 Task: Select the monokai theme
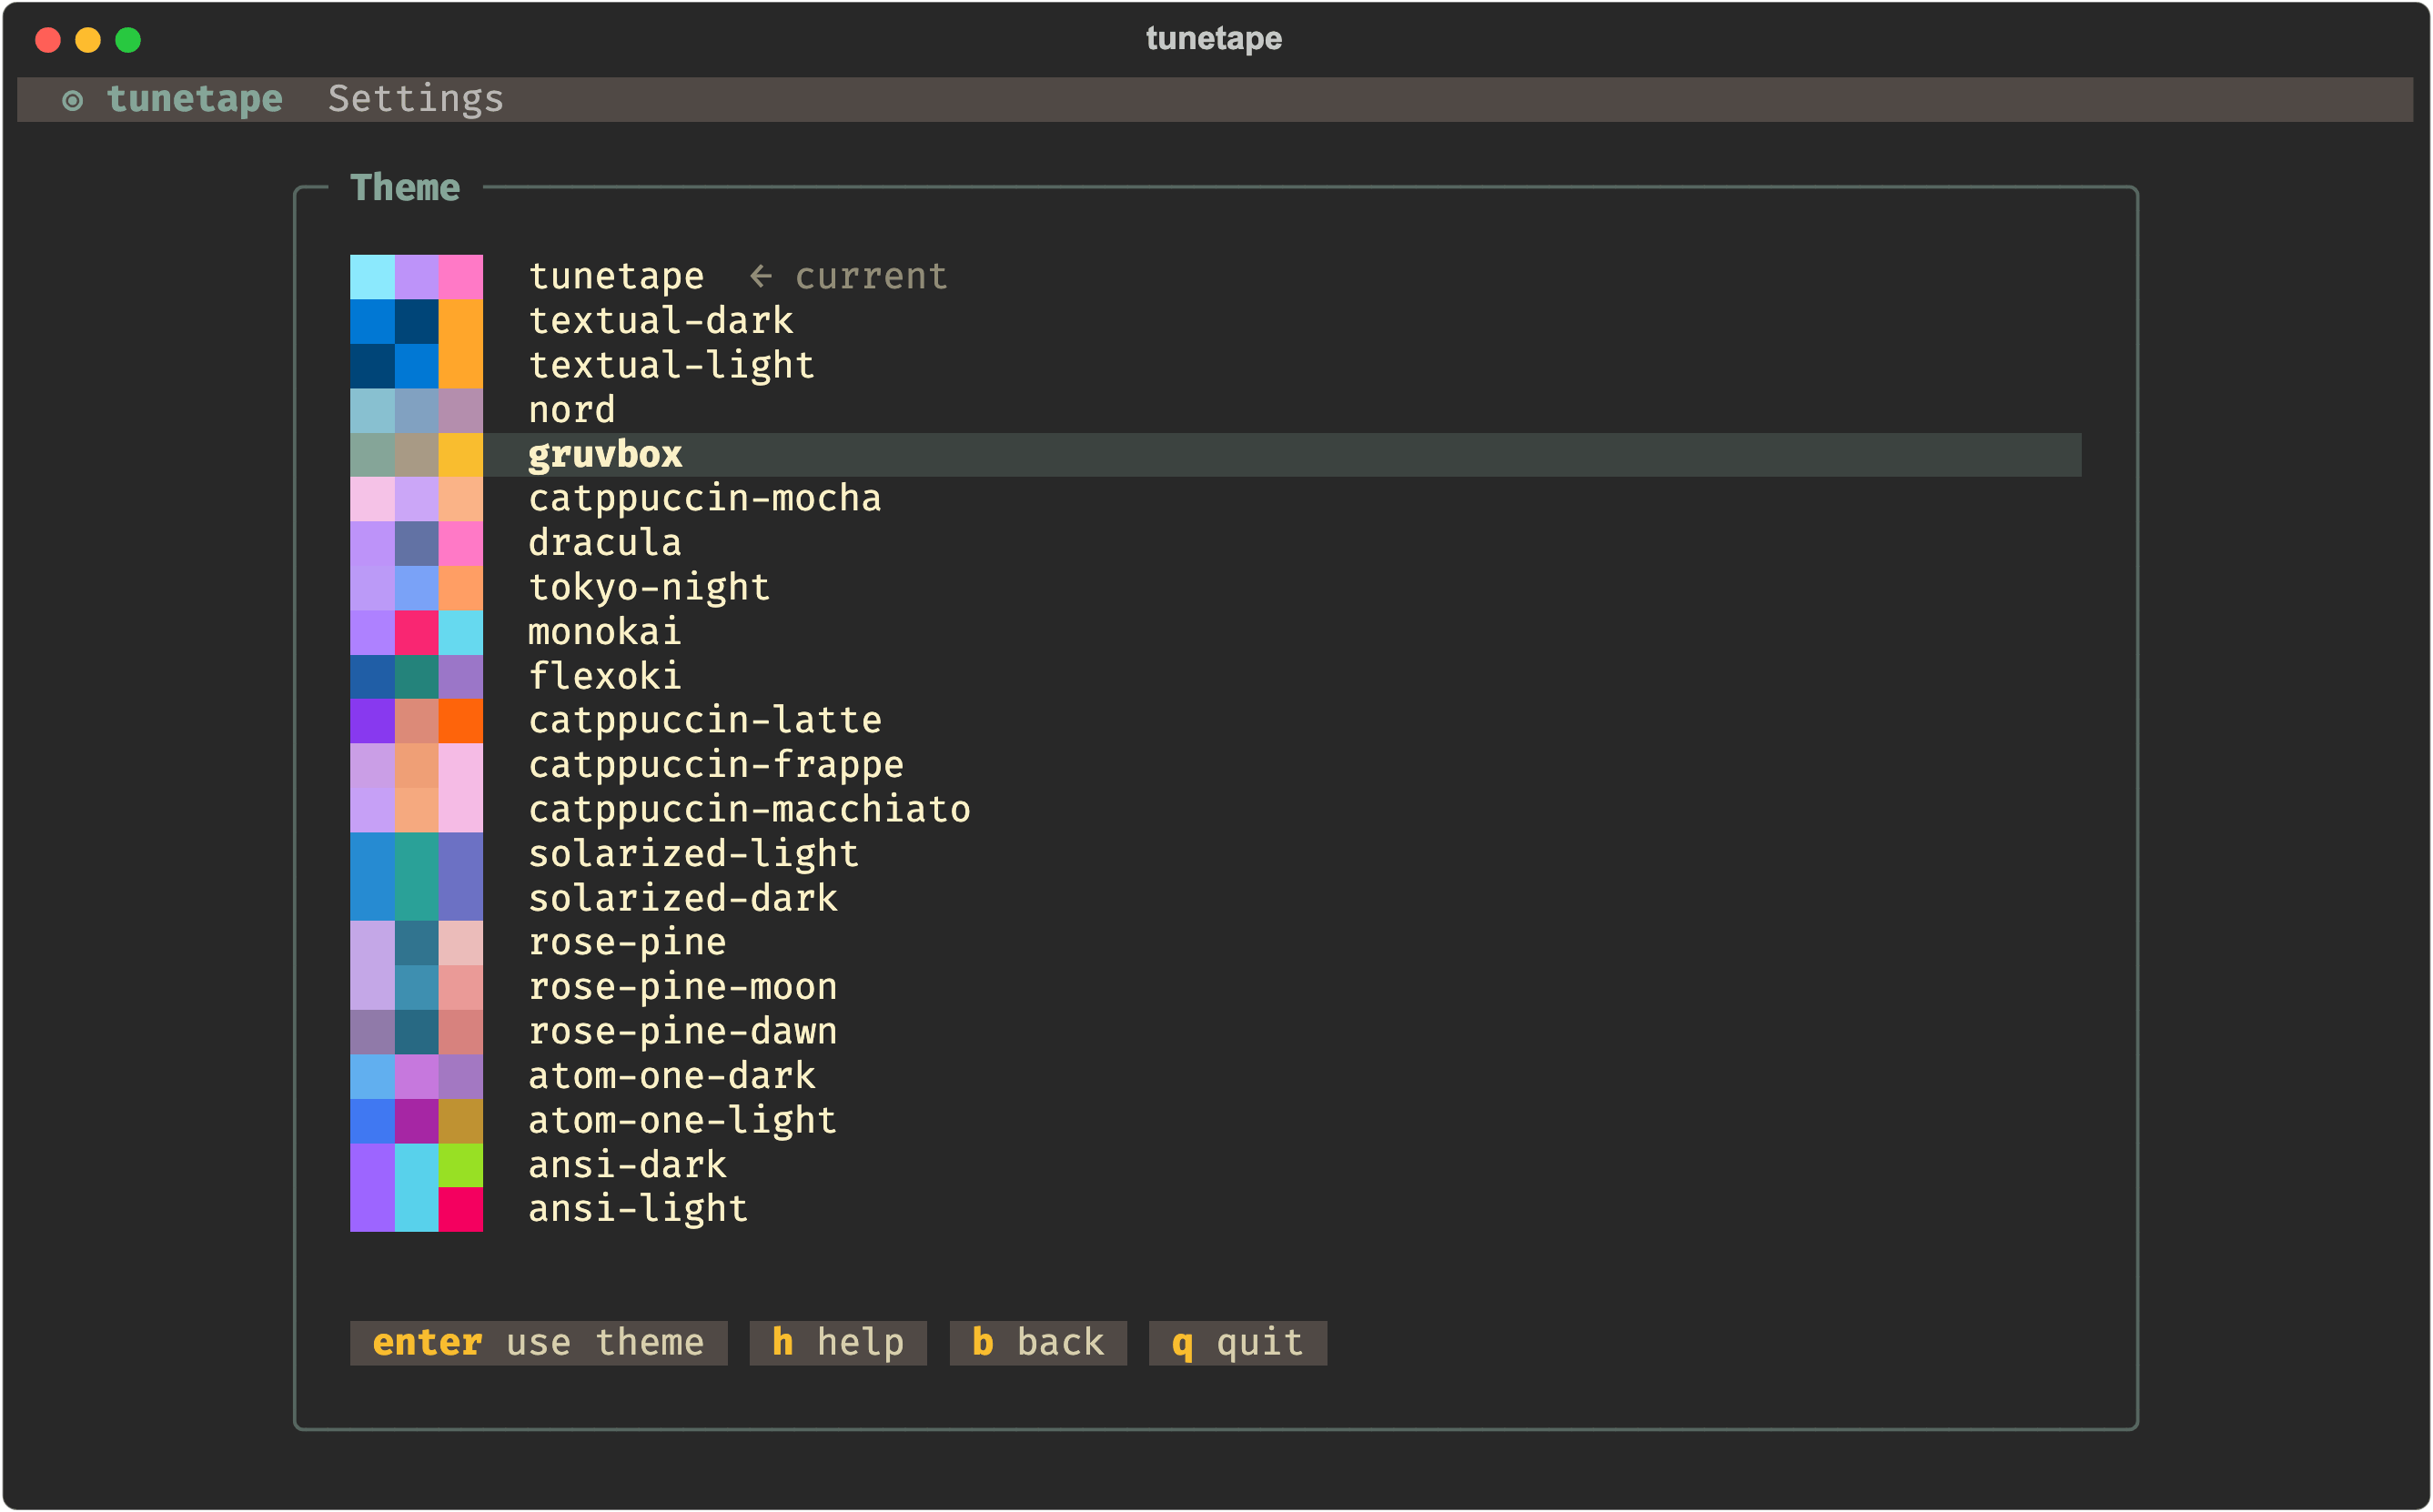tap(1215, 632)
